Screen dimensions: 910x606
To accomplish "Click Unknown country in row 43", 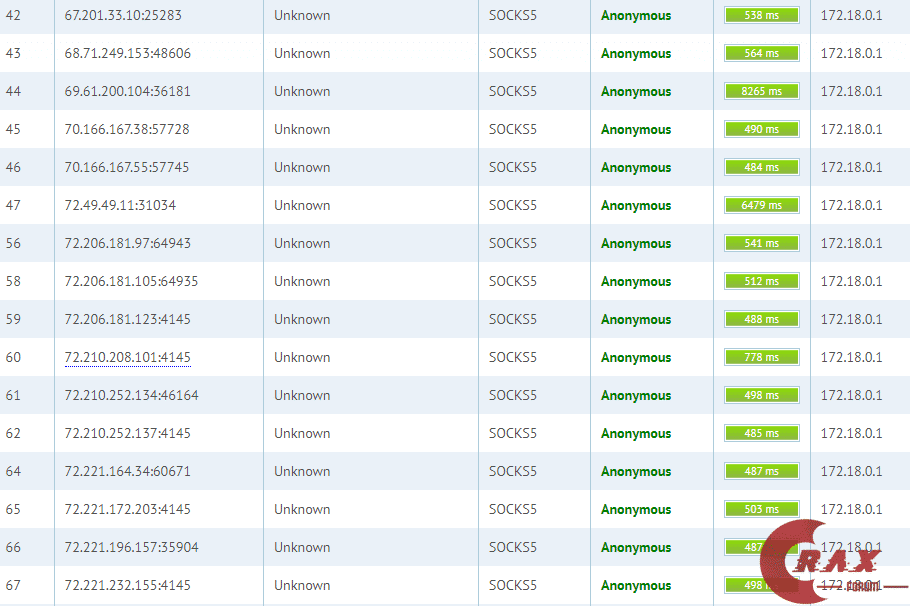I will click(302, 53).
